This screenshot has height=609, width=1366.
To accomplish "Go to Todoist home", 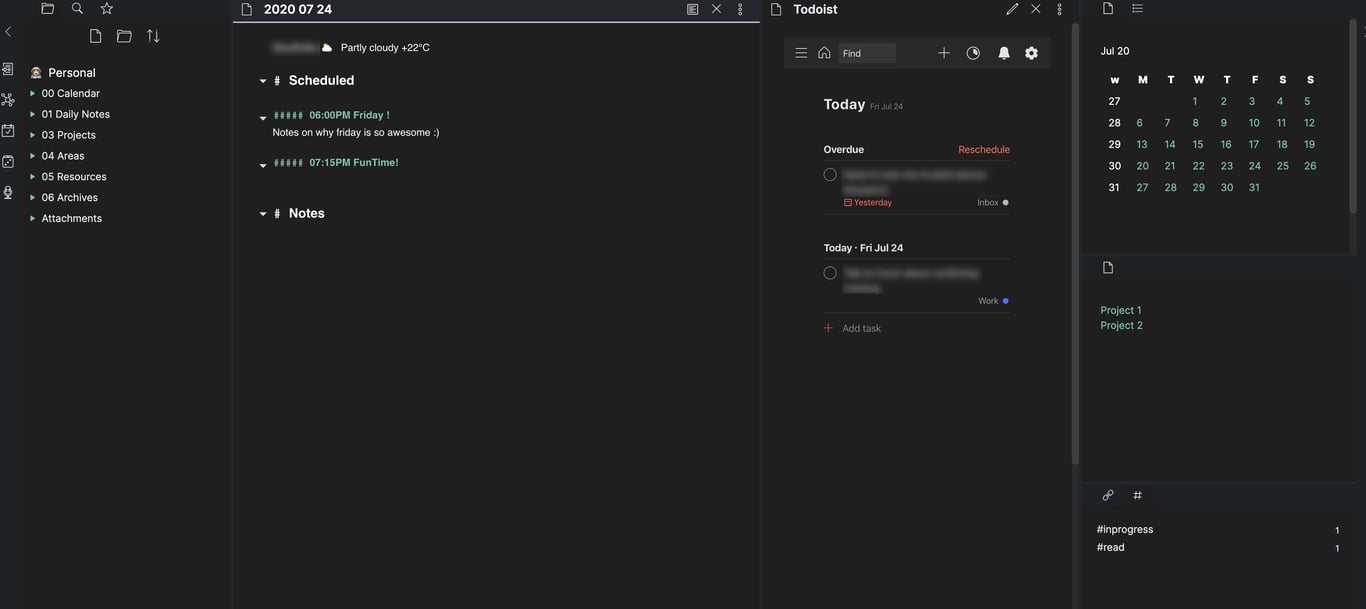I will tap(824, 53).
